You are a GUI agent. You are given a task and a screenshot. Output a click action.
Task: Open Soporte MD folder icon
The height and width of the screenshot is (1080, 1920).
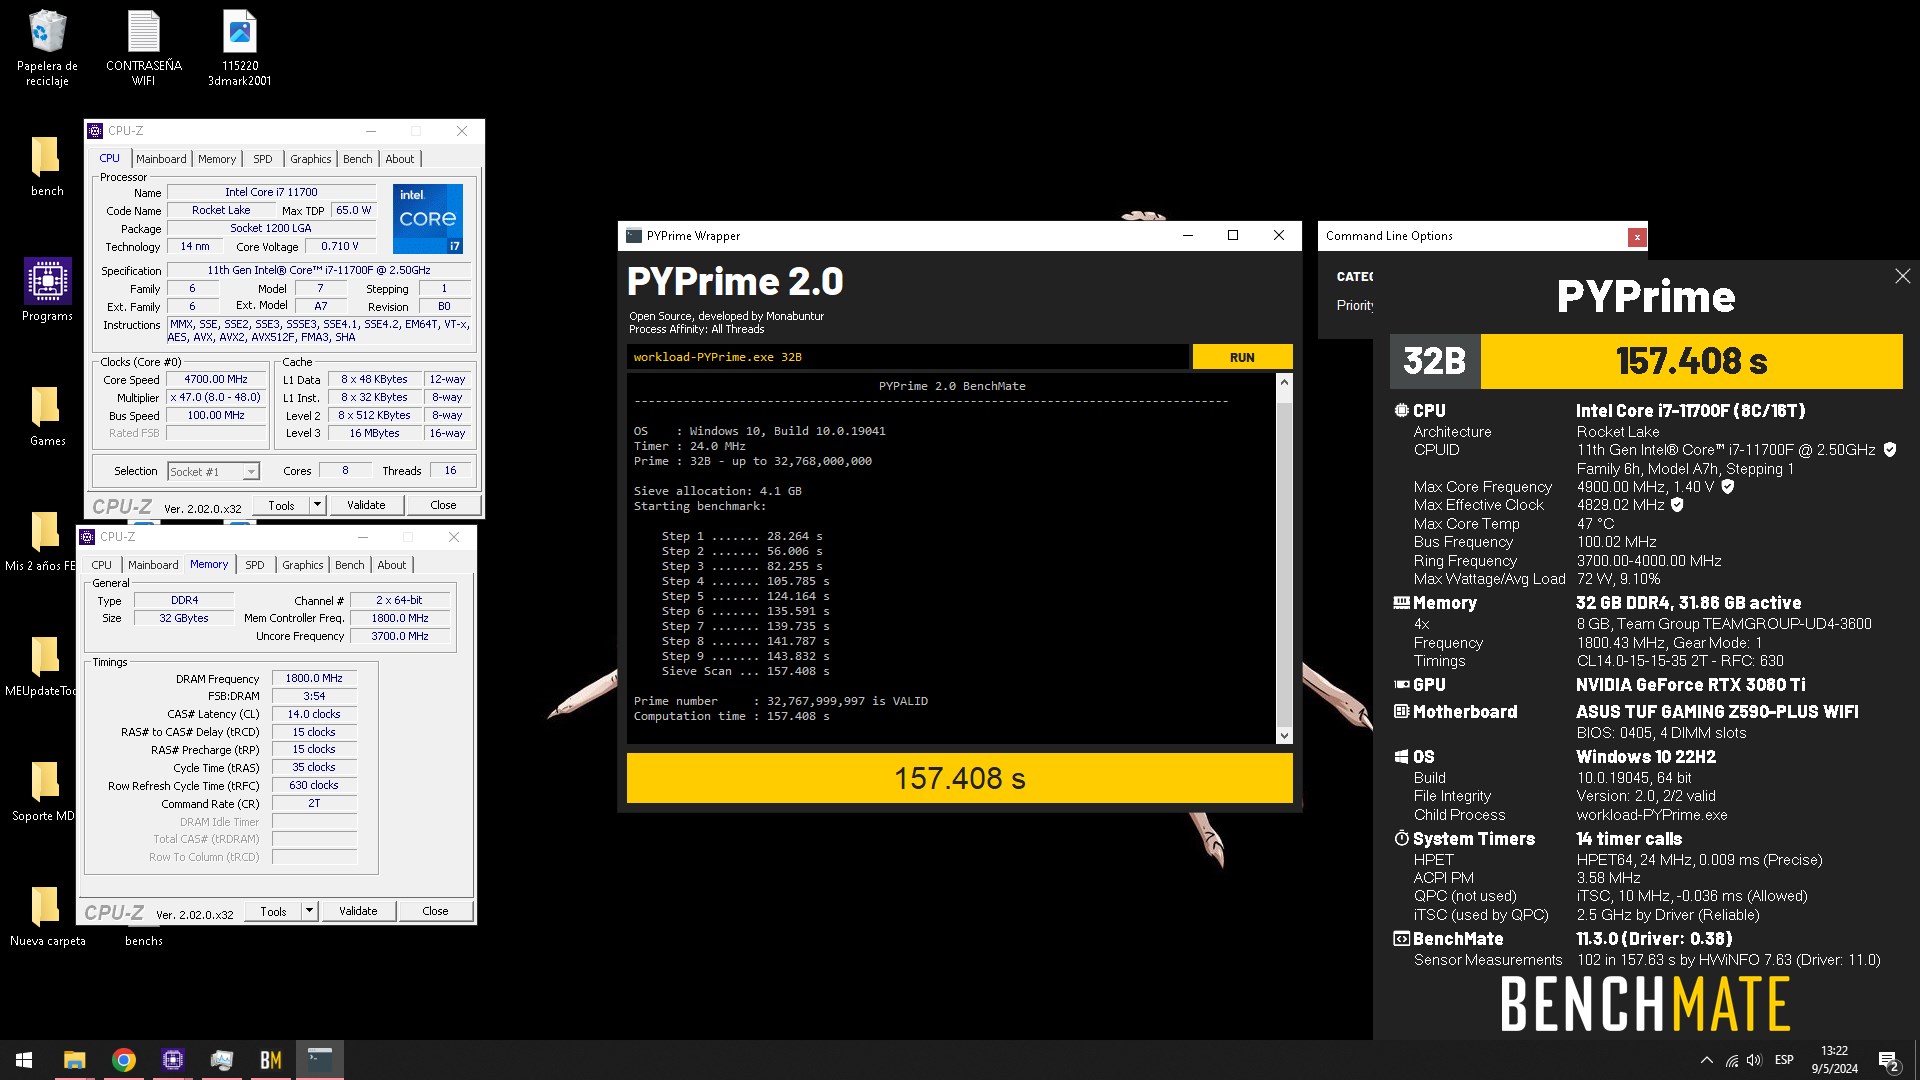point(42,791)
